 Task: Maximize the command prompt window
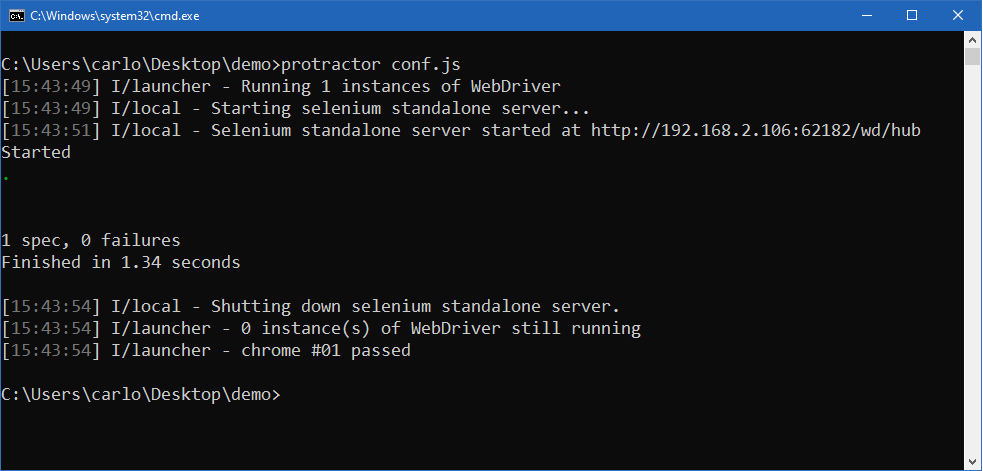click(912, 16)
